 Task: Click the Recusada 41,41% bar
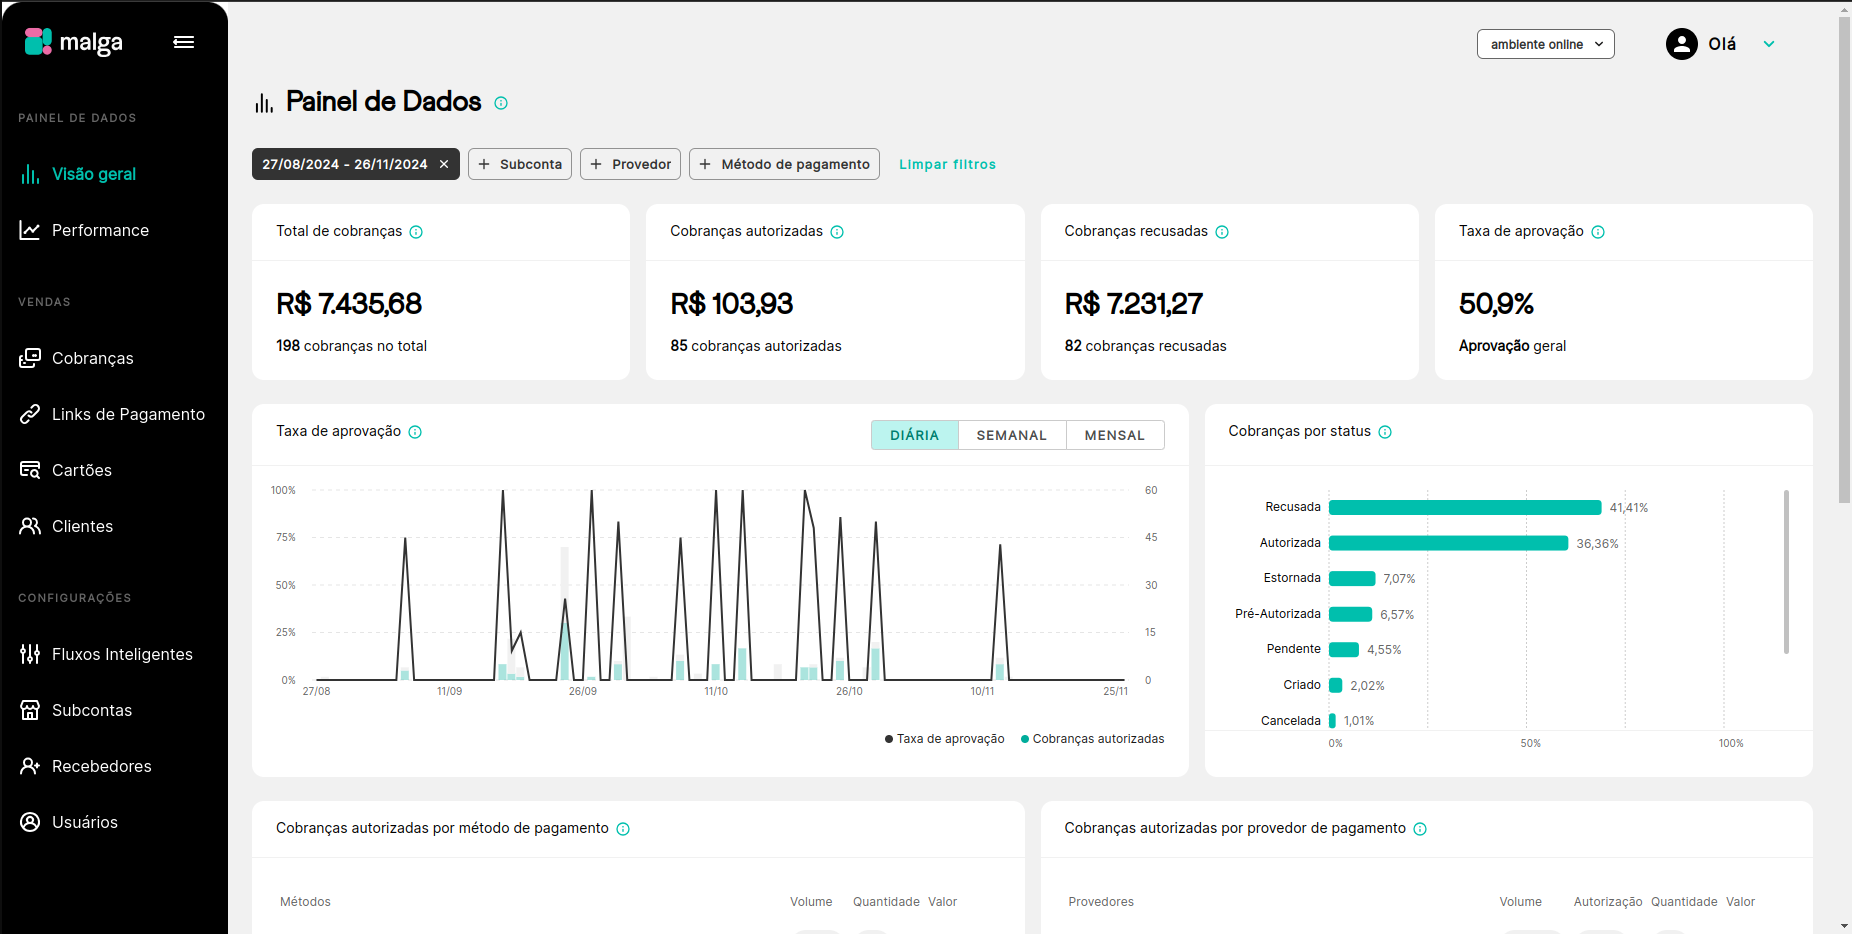1465,507
